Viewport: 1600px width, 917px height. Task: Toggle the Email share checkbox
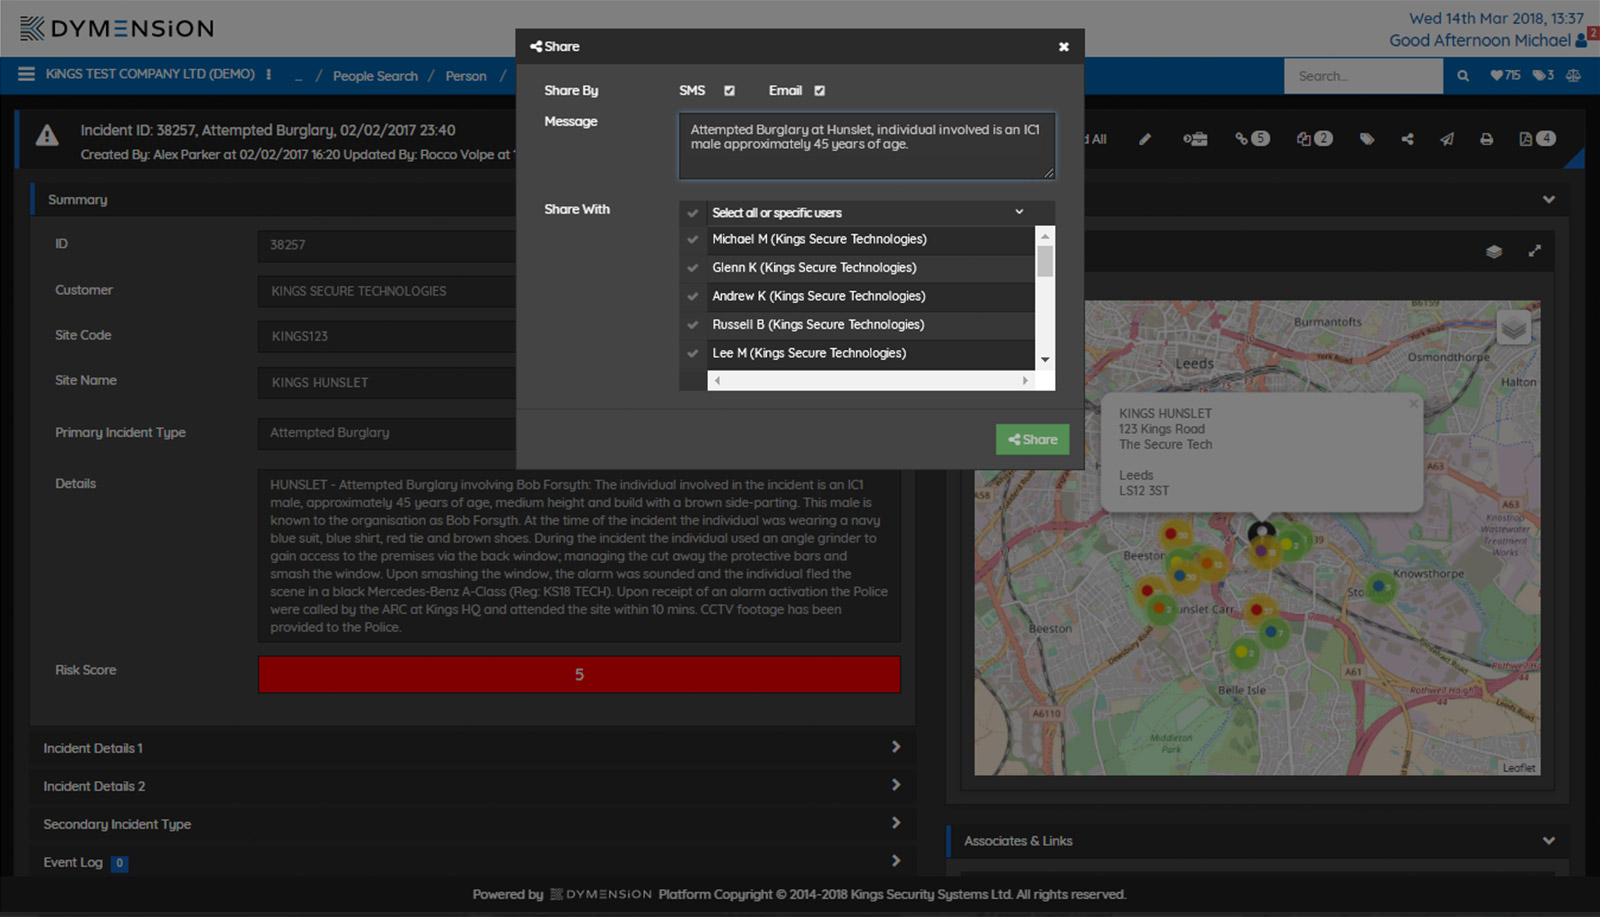click(x=819, y=91)
